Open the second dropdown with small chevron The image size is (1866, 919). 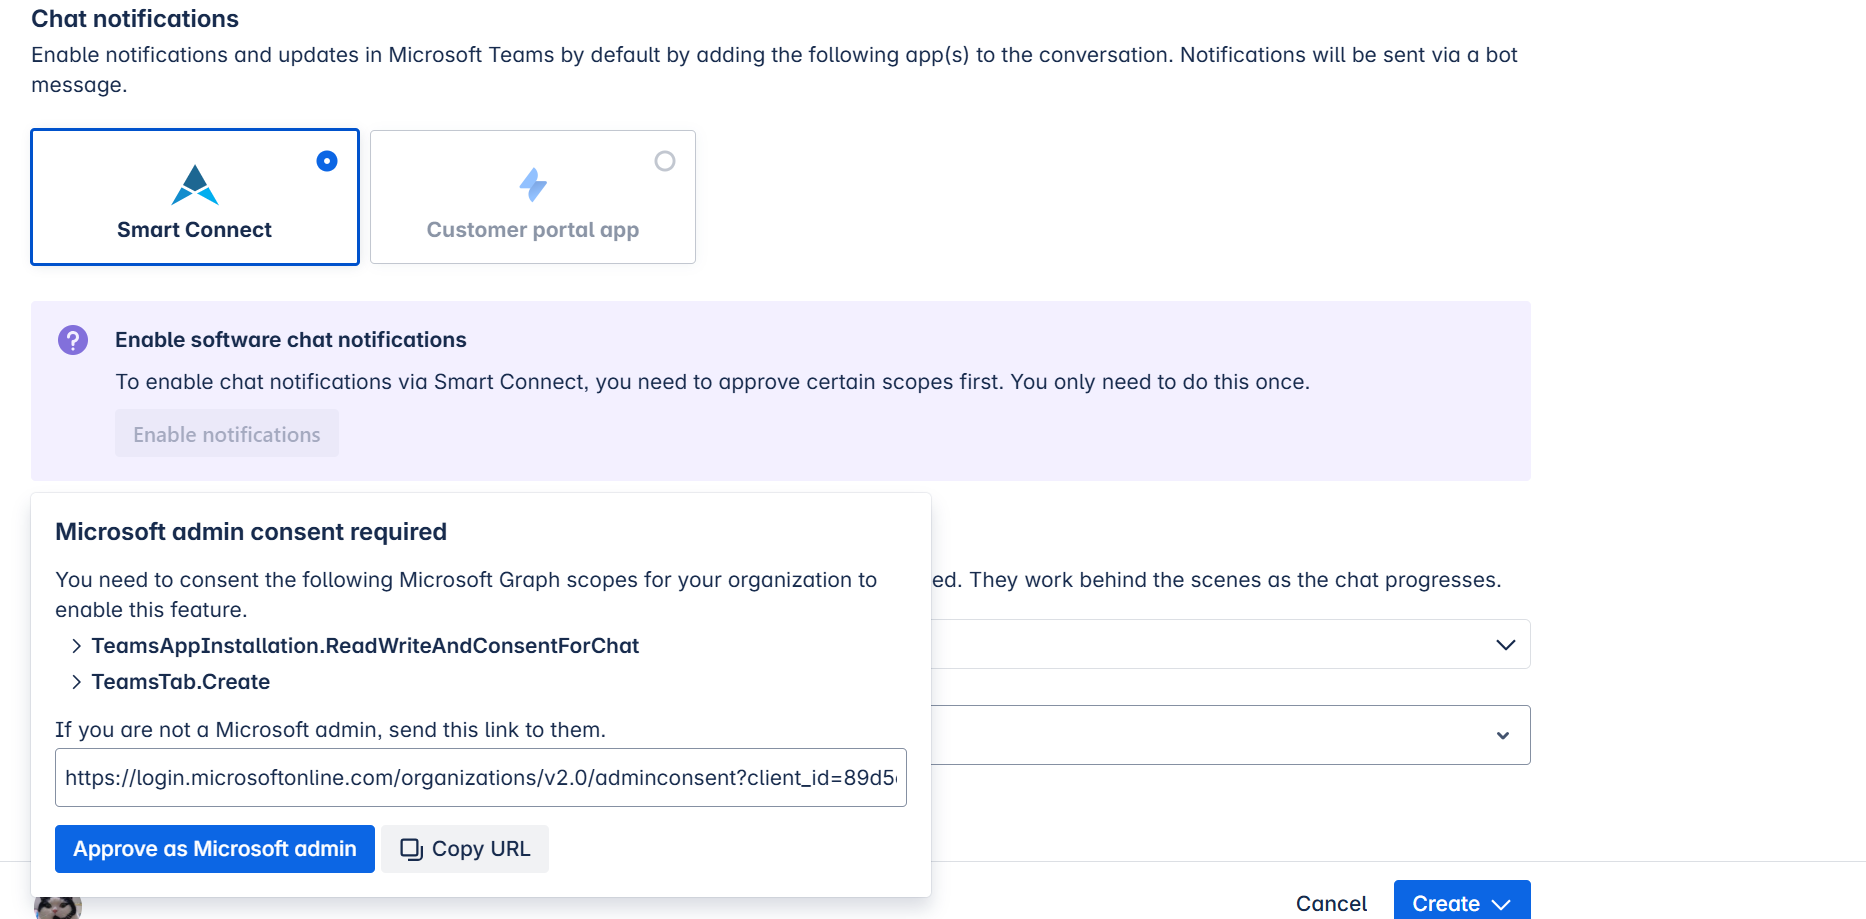[x=1502, y=736]
